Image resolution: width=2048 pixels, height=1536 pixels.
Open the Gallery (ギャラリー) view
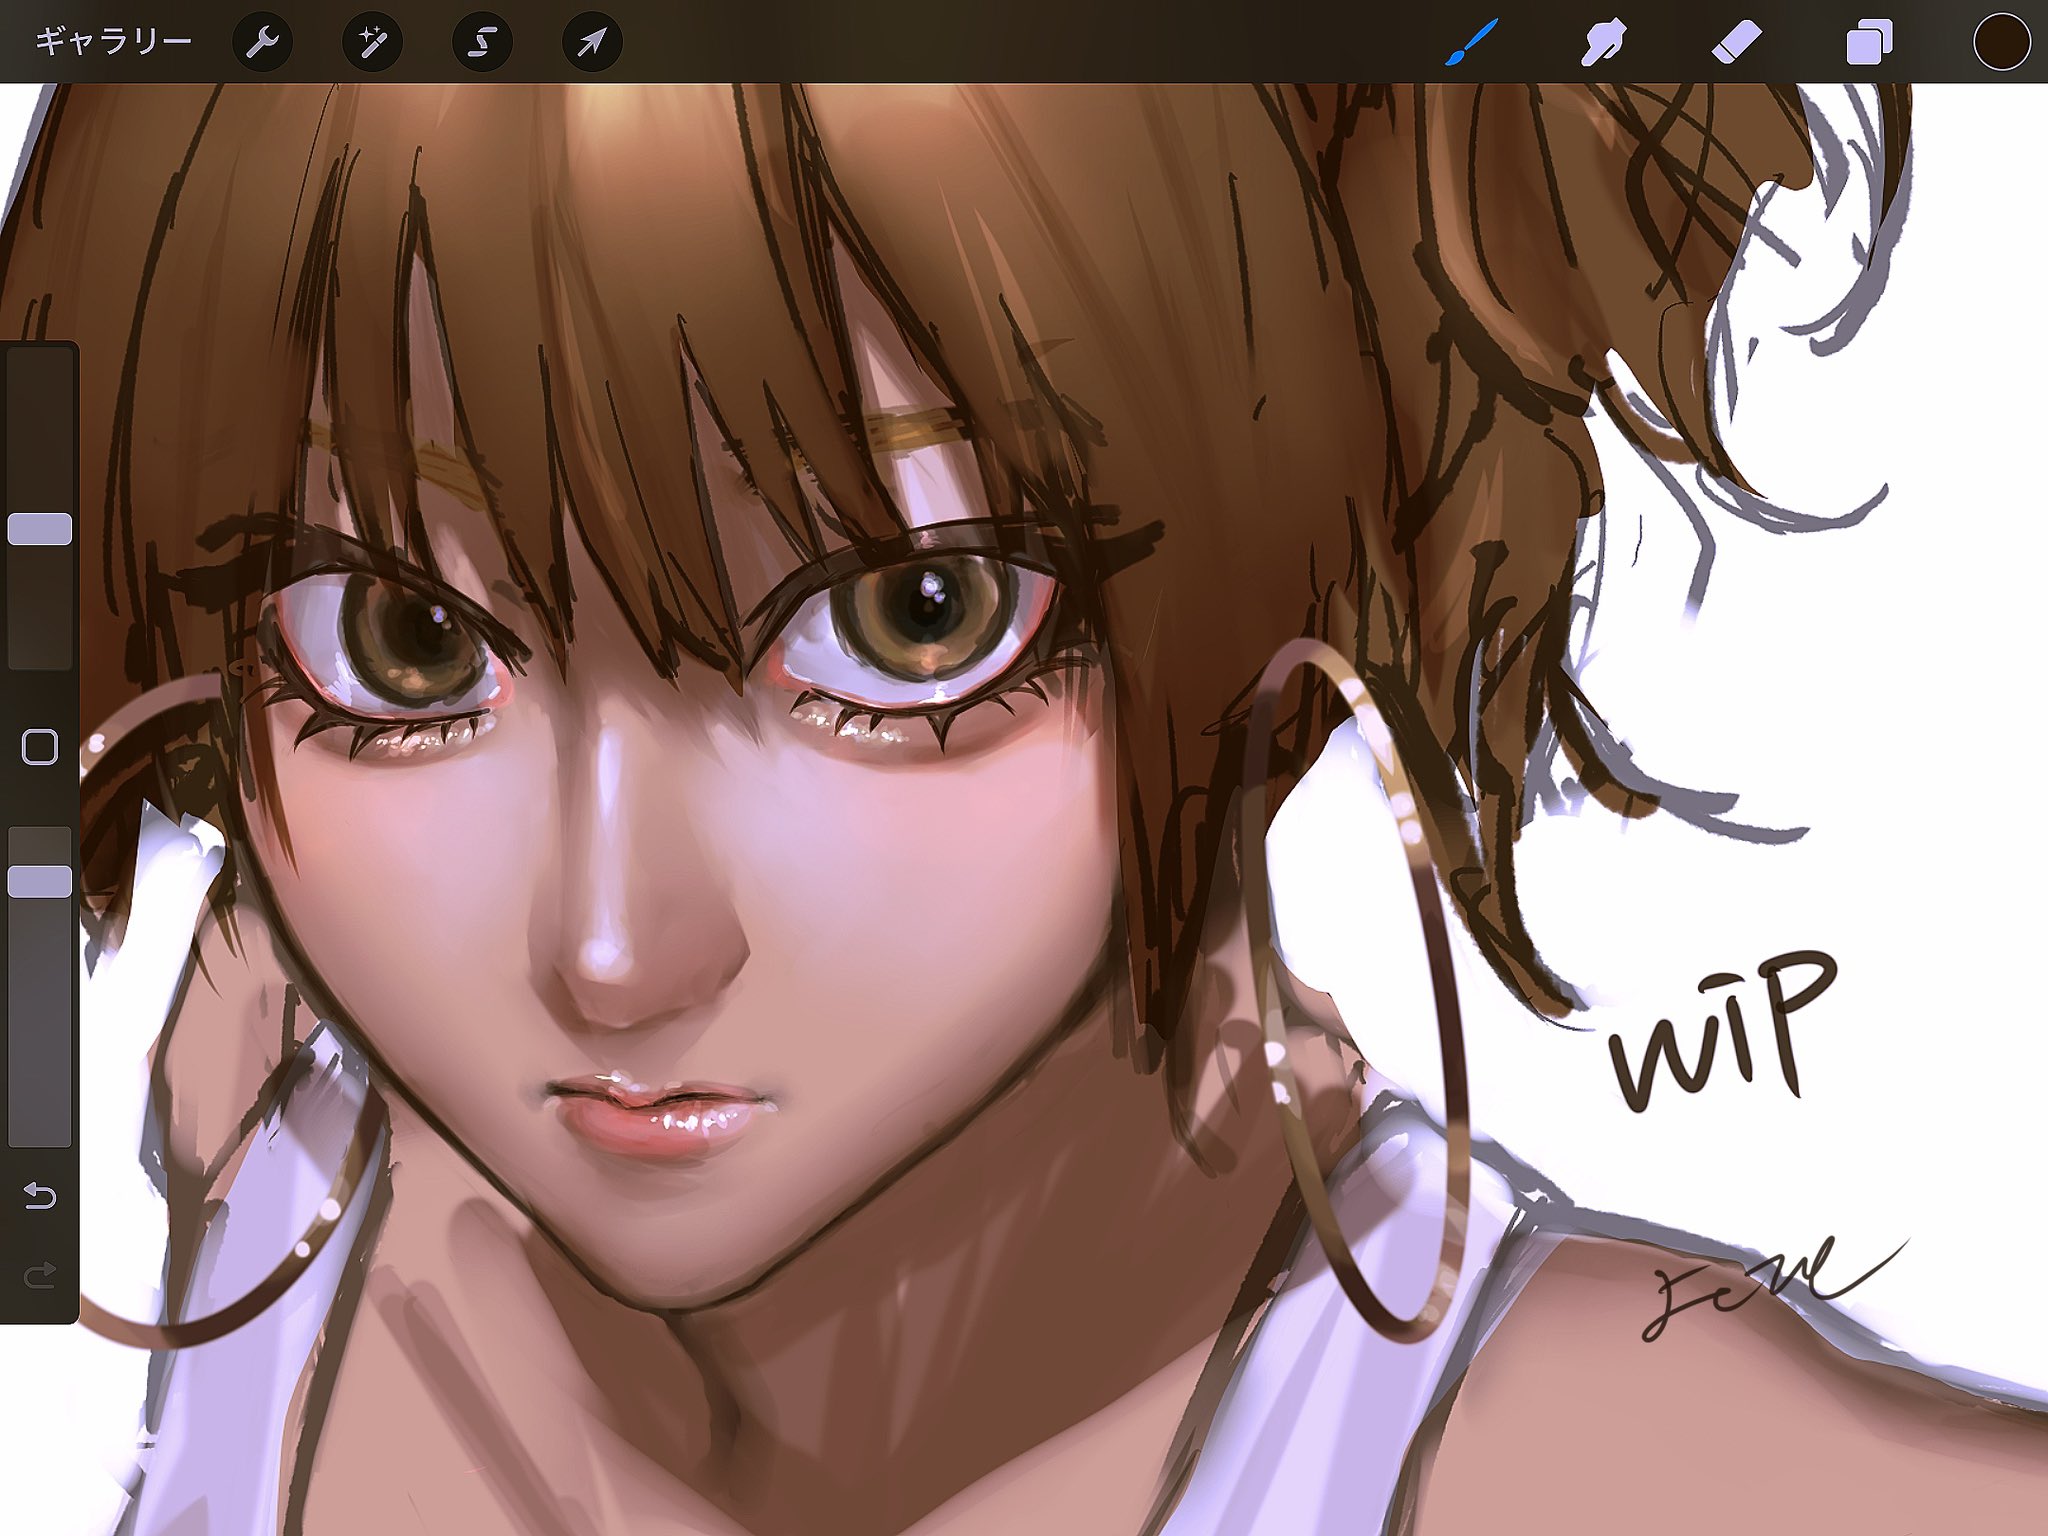112,42
